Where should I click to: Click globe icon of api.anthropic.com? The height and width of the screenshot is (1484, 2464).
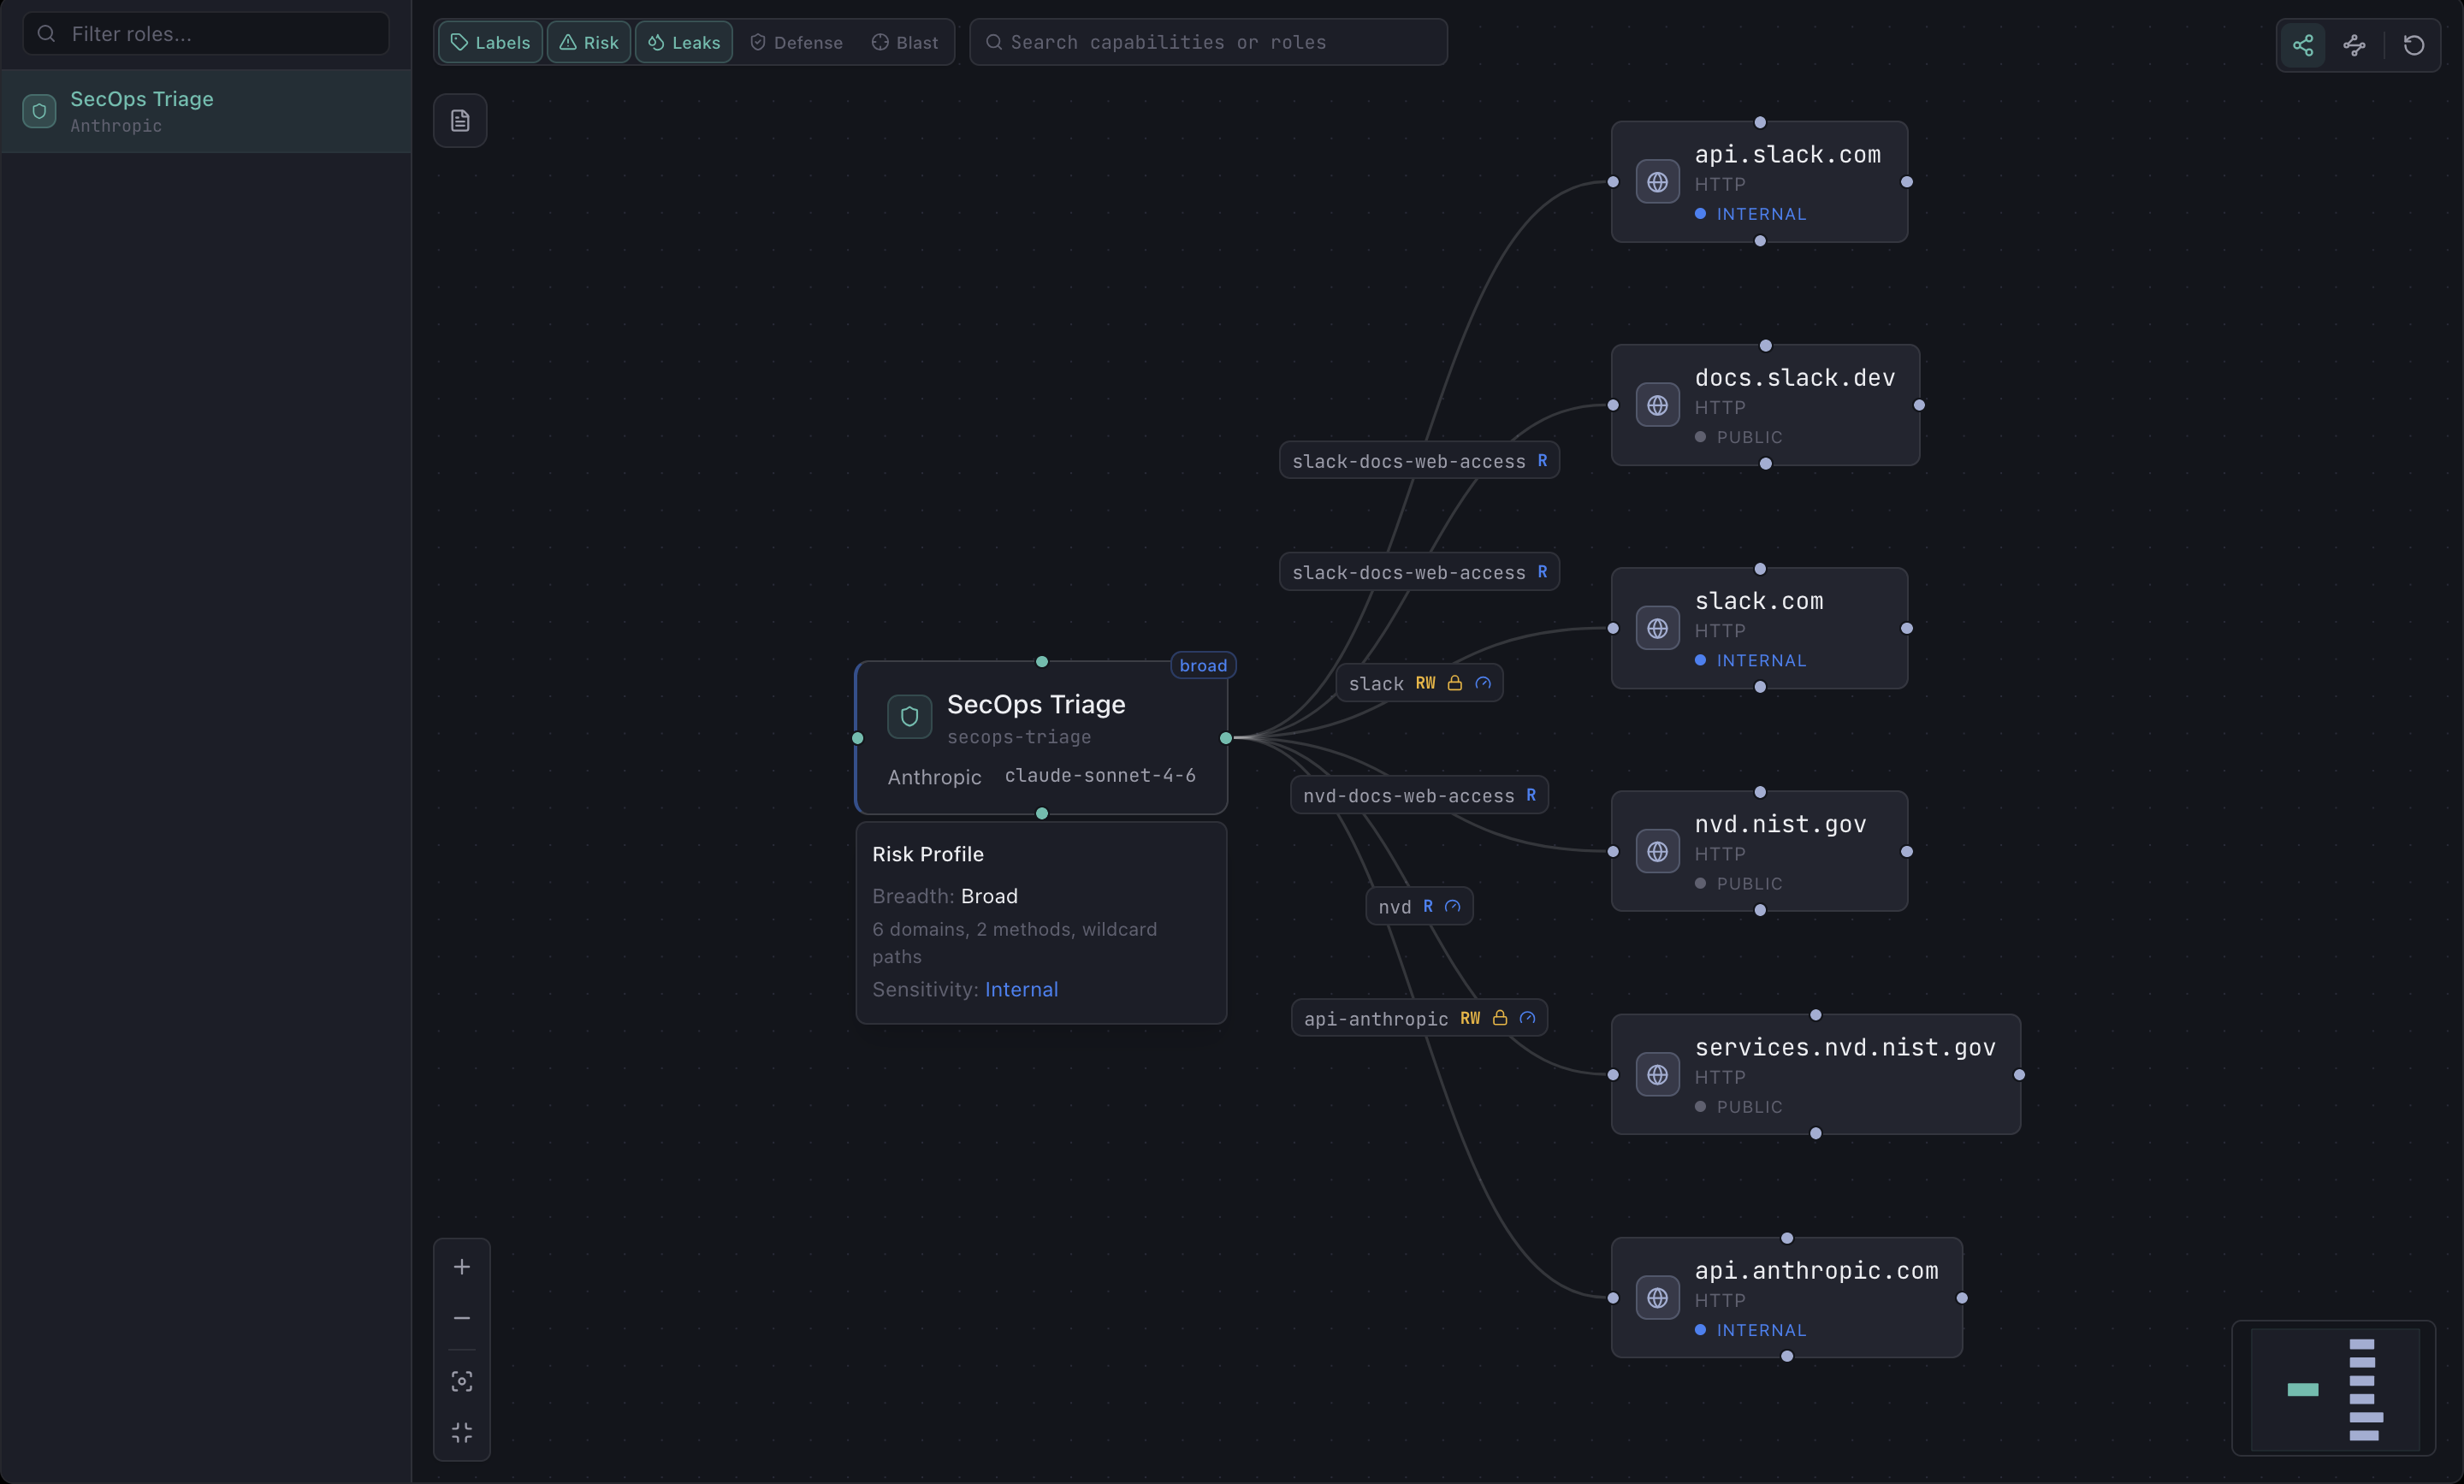[1657, 1297]
